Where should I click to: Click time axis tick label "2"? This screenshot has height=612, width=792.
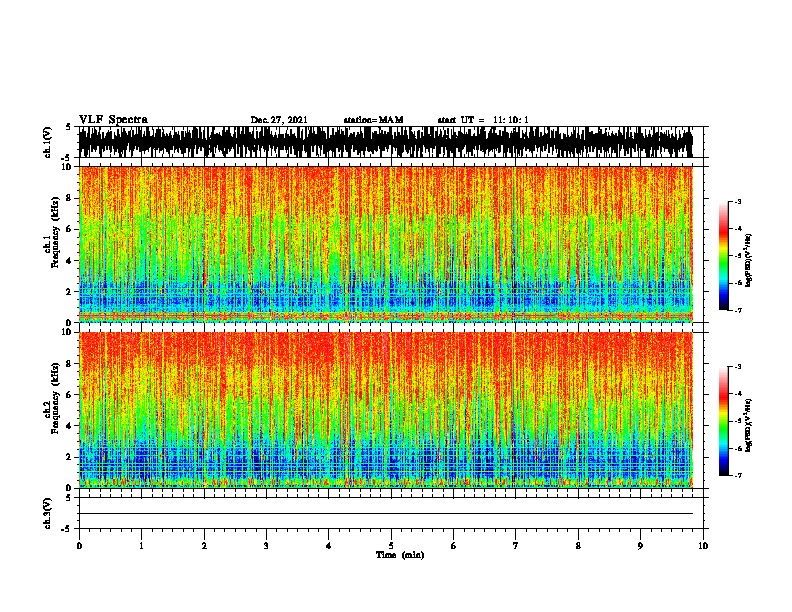click(x=204, y=546)
